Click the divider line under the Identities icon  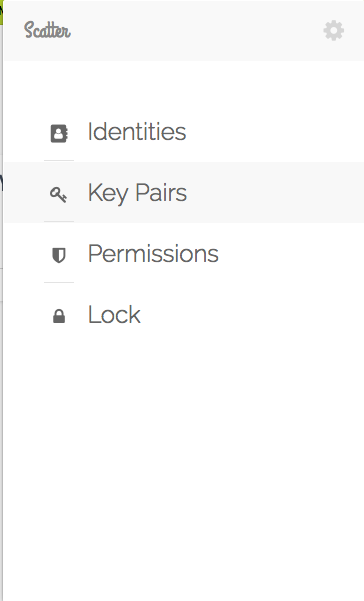pyautogui.click(x=59, y=161)
